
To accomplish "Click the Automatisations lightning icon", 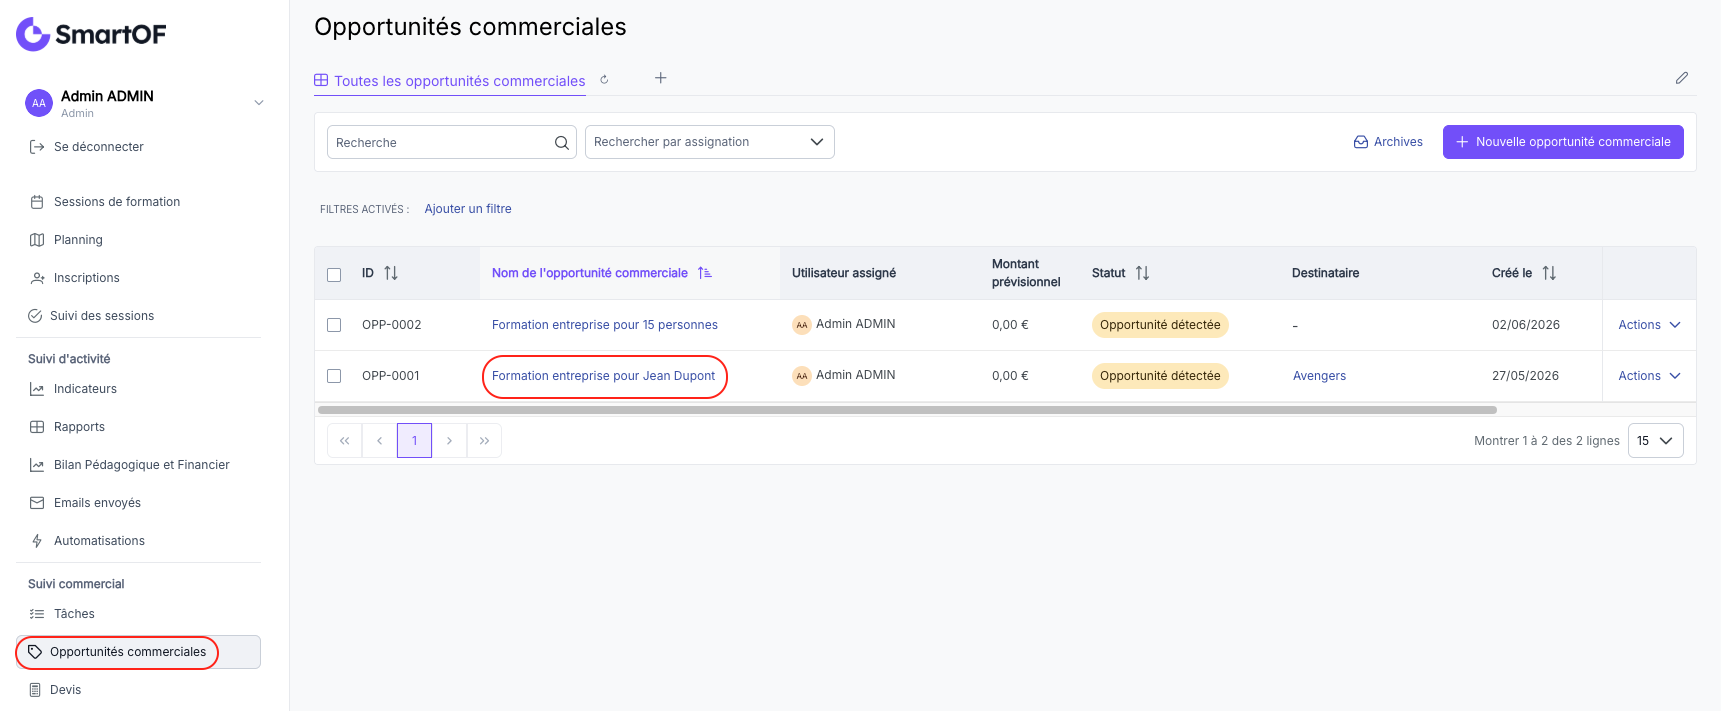I will tap(37, 541).
